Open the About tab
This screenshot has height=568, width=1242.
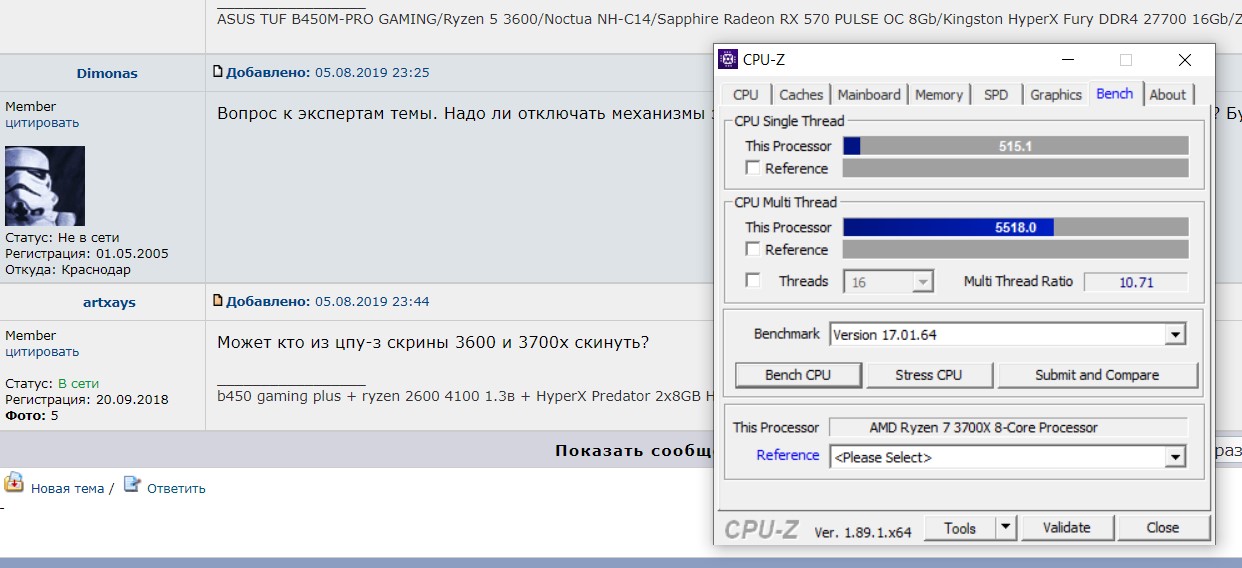coord(1167,94)
